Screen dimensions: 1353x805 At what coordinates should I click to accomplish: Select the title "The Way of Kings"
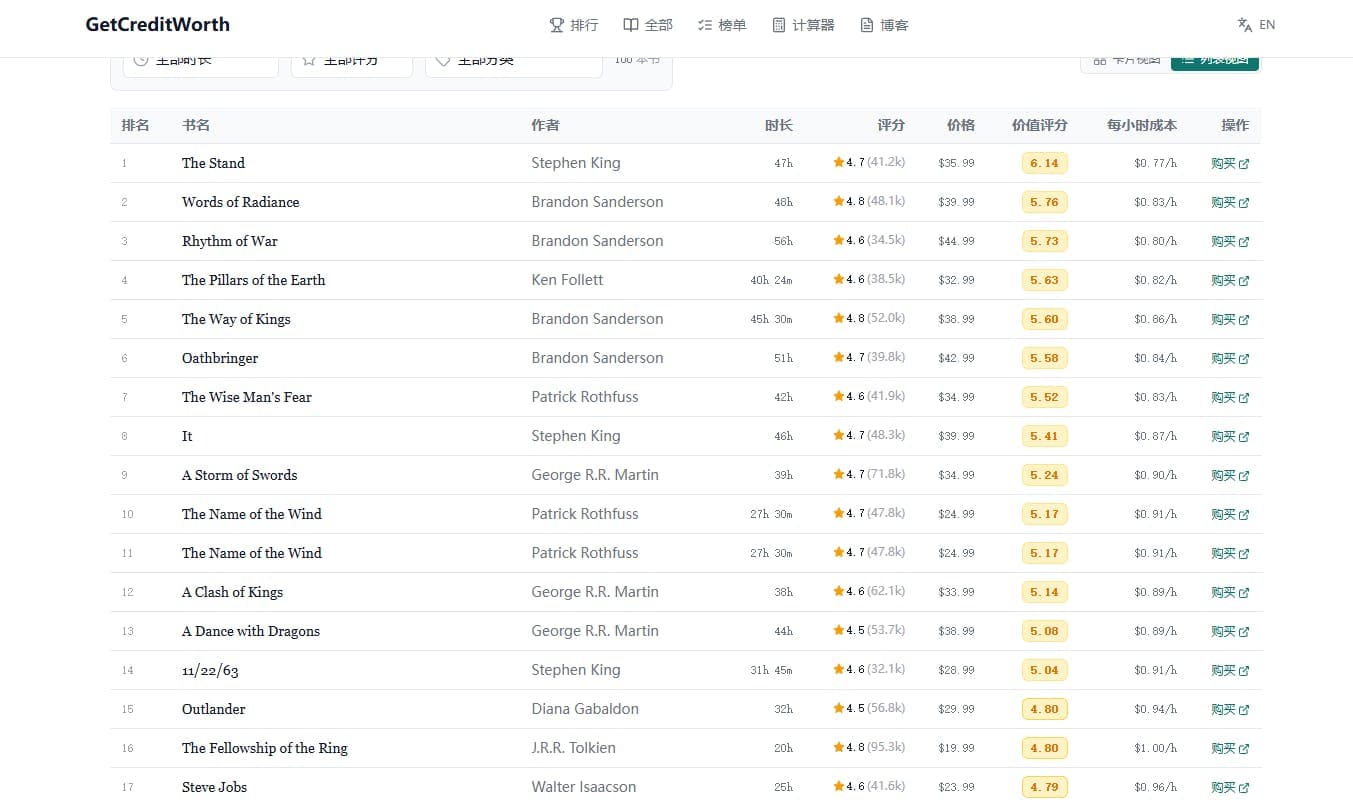click(236, 319)
